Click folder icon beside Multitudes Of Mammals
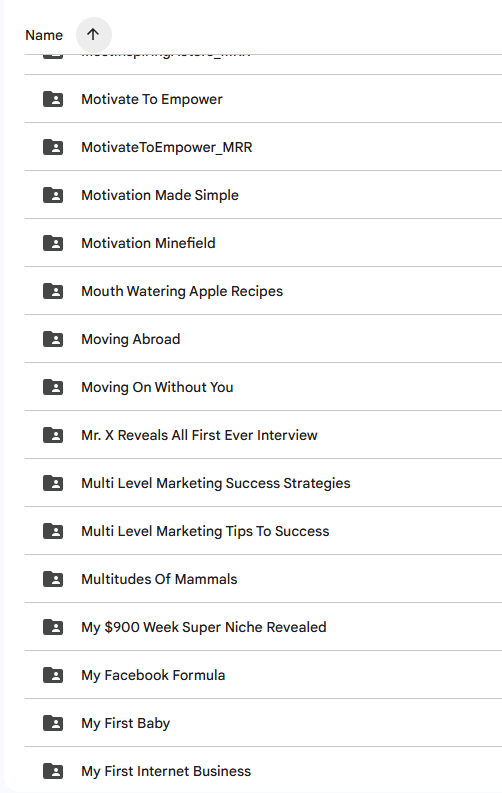502x793 pixels. point(53,579)
